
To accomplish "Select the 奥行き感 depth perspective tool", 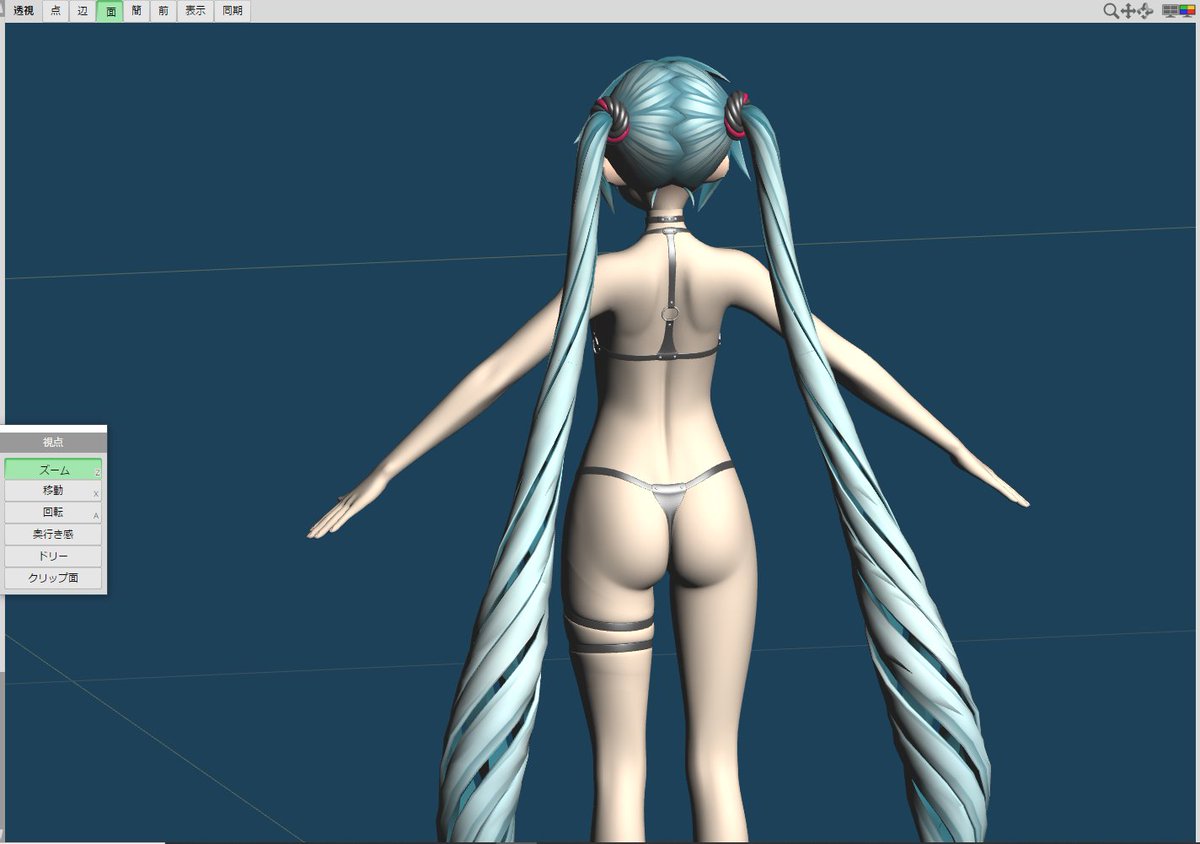I will tap(53, 534).
